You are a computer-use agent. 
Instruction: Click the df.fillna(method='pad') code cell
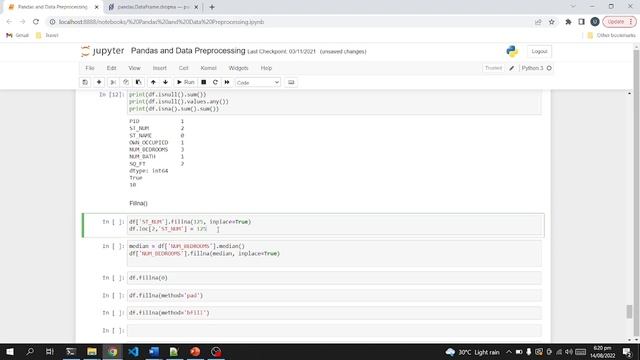tap(334, 295)
